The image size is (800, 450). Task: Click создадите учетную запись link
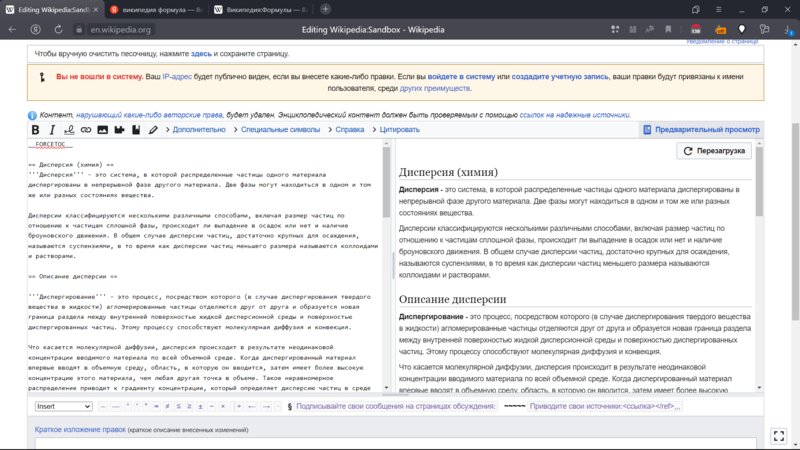pos(560,77)
